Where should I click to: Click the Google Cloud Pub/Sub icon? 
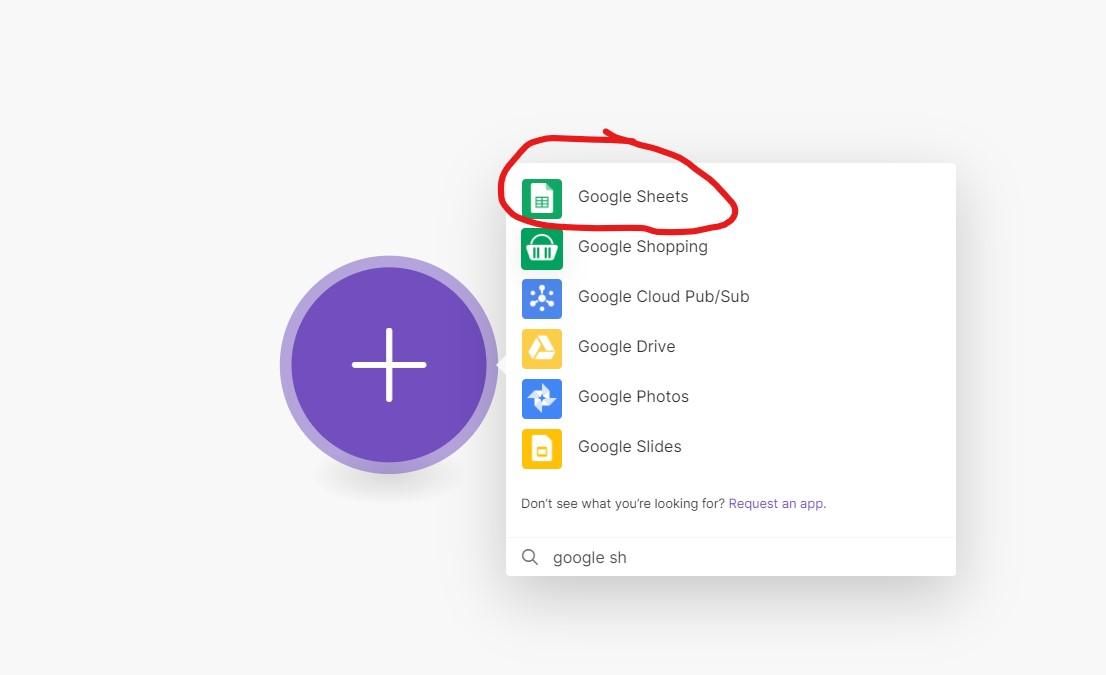[x=542, y=299]
